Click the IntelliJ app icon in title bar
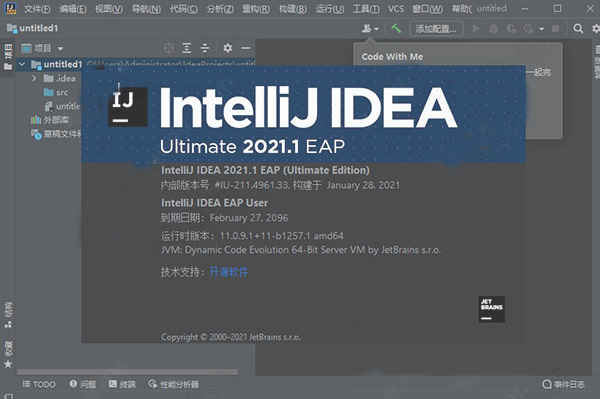This screenshot has height=399, width=600. coord(10,8)
